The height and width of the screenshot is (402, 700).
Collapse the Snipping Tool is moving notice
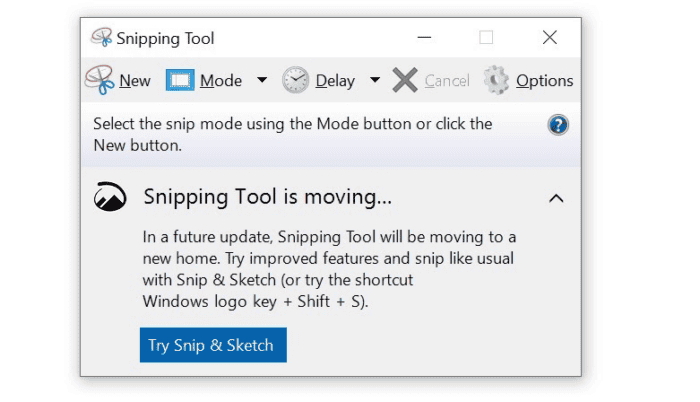(x=556, y=198)
